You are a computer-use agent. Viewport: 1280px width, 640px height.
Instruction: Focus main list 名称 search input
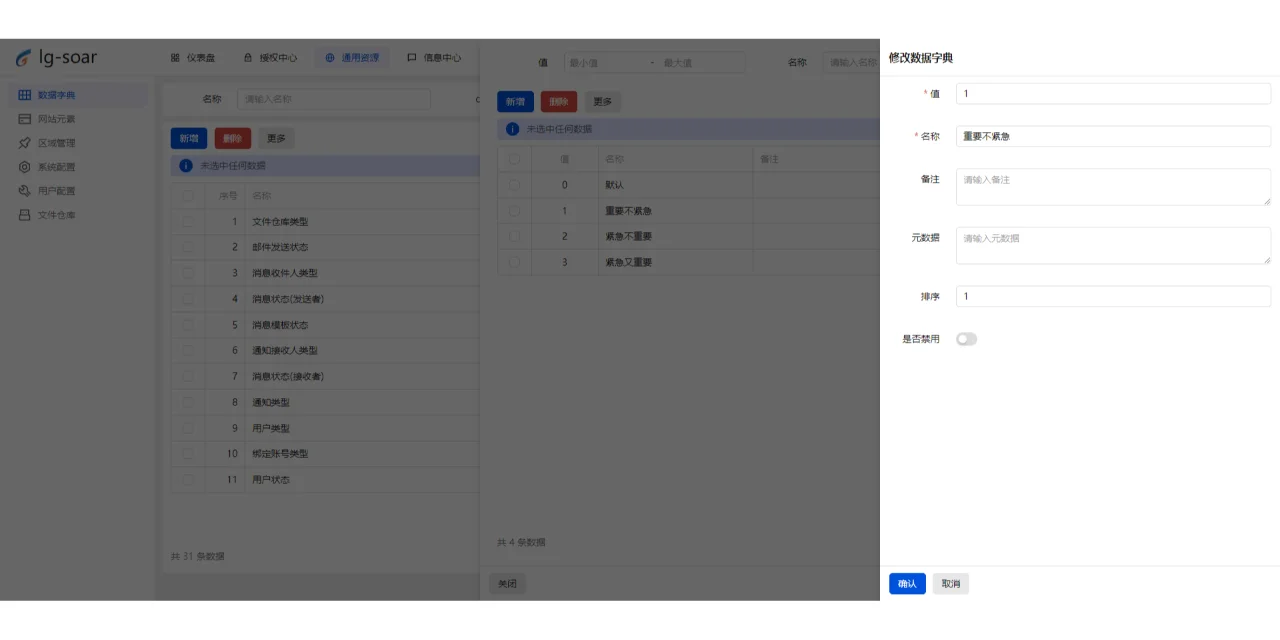pos(334,99)
